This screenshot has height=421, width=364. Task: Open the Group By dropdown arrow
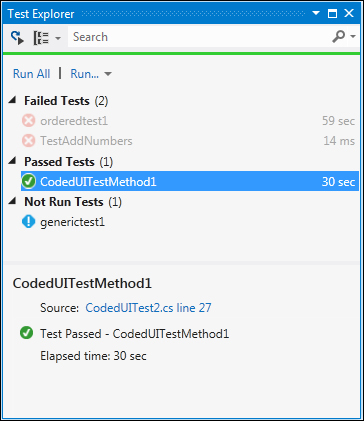(58, 38)
